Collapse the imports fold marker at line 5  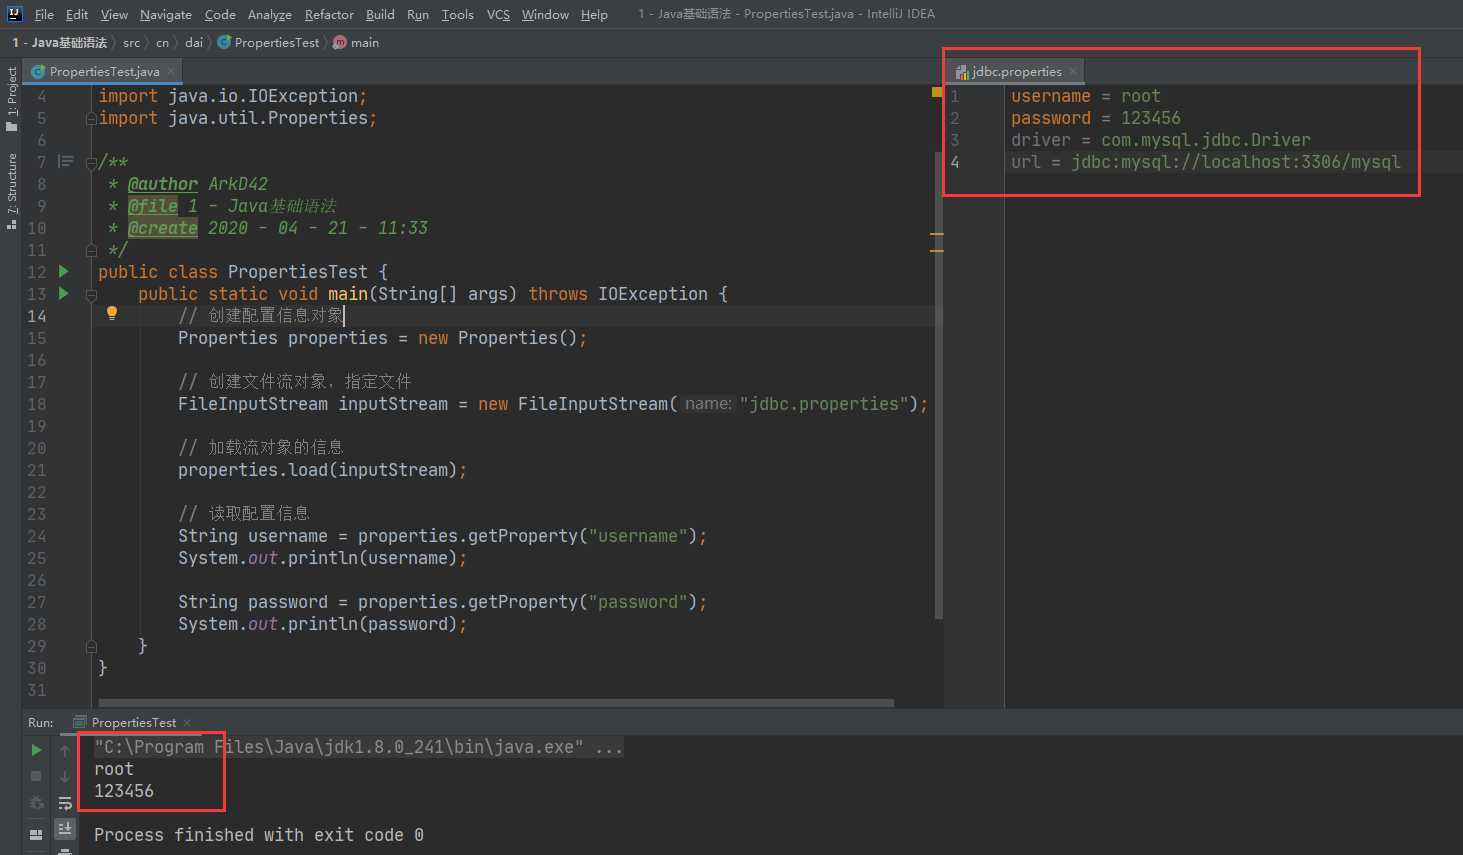[91, 118]
